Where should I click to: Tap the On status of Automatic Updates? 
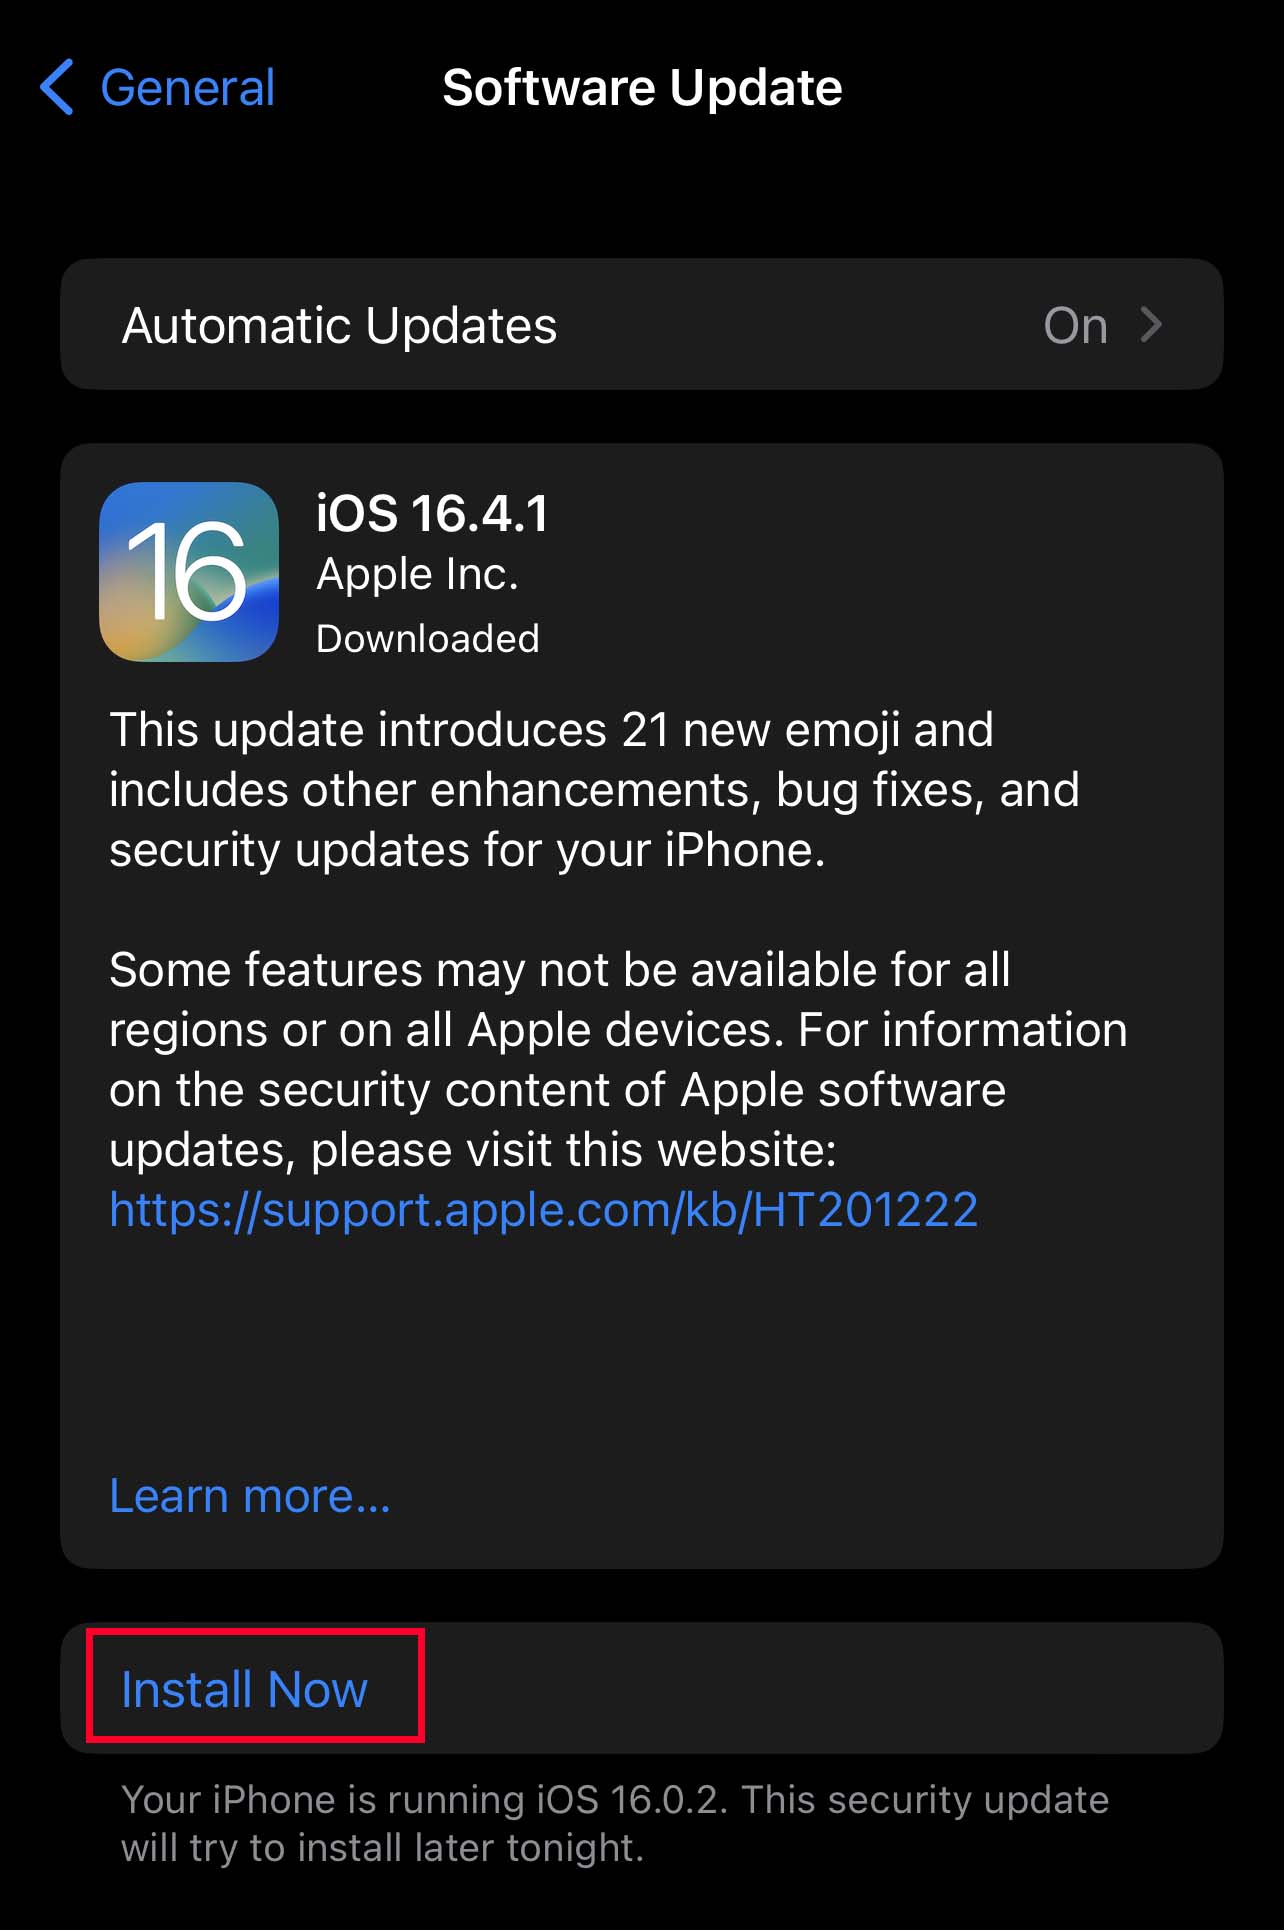1076,326
